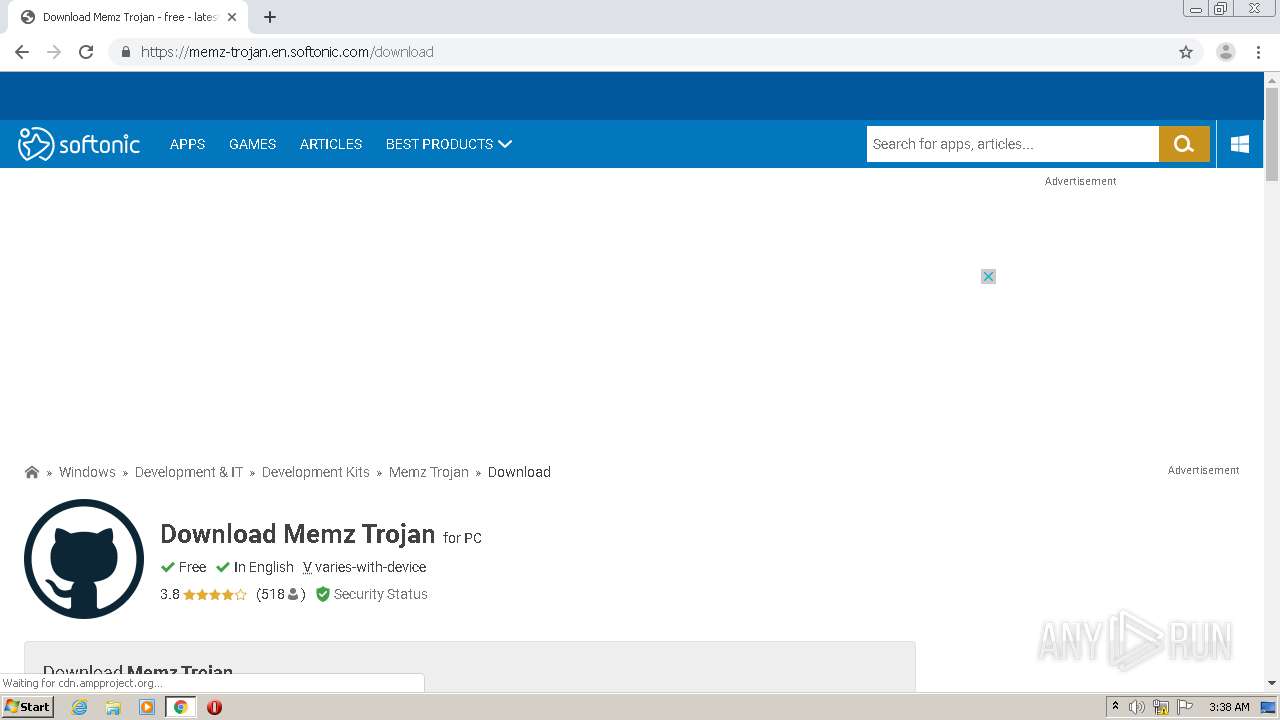Screen dimensions: 1280x720
Task: Open the Windows platform selector icon
Action: pyautogui.click(x=1240, y=144)
